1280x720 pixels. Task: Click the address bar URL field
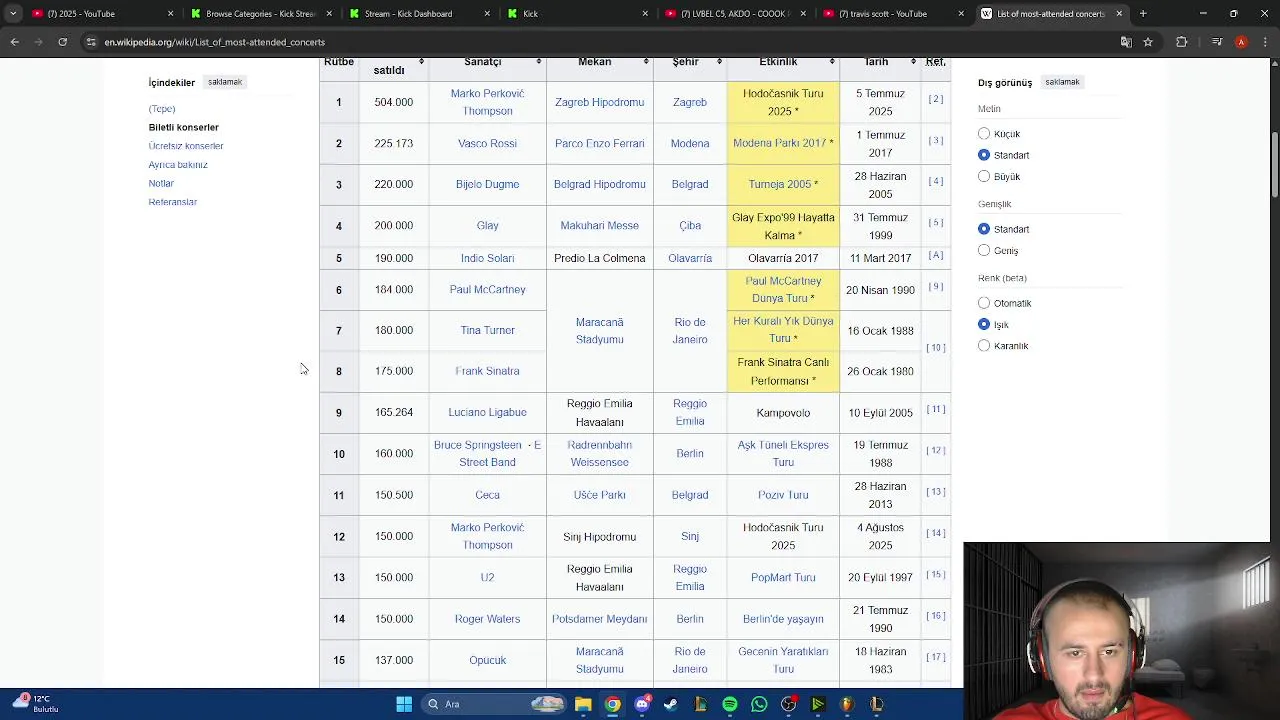600,42
